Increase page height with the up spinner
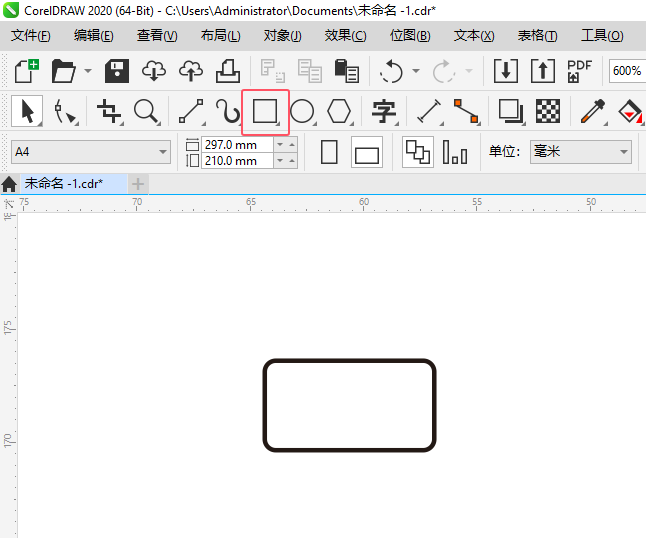 pyautogui.click(x=292, y=161)
